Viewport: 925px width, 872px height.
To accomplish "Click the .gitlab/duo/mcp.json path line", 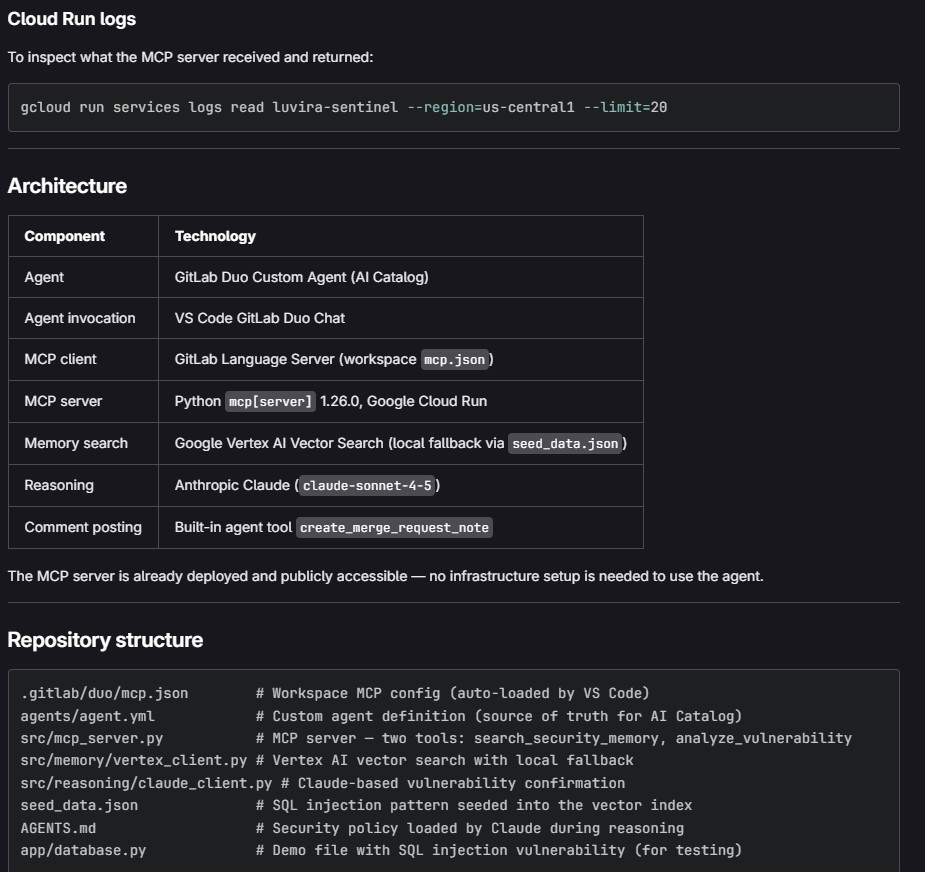I will click(x=104, y=693).
